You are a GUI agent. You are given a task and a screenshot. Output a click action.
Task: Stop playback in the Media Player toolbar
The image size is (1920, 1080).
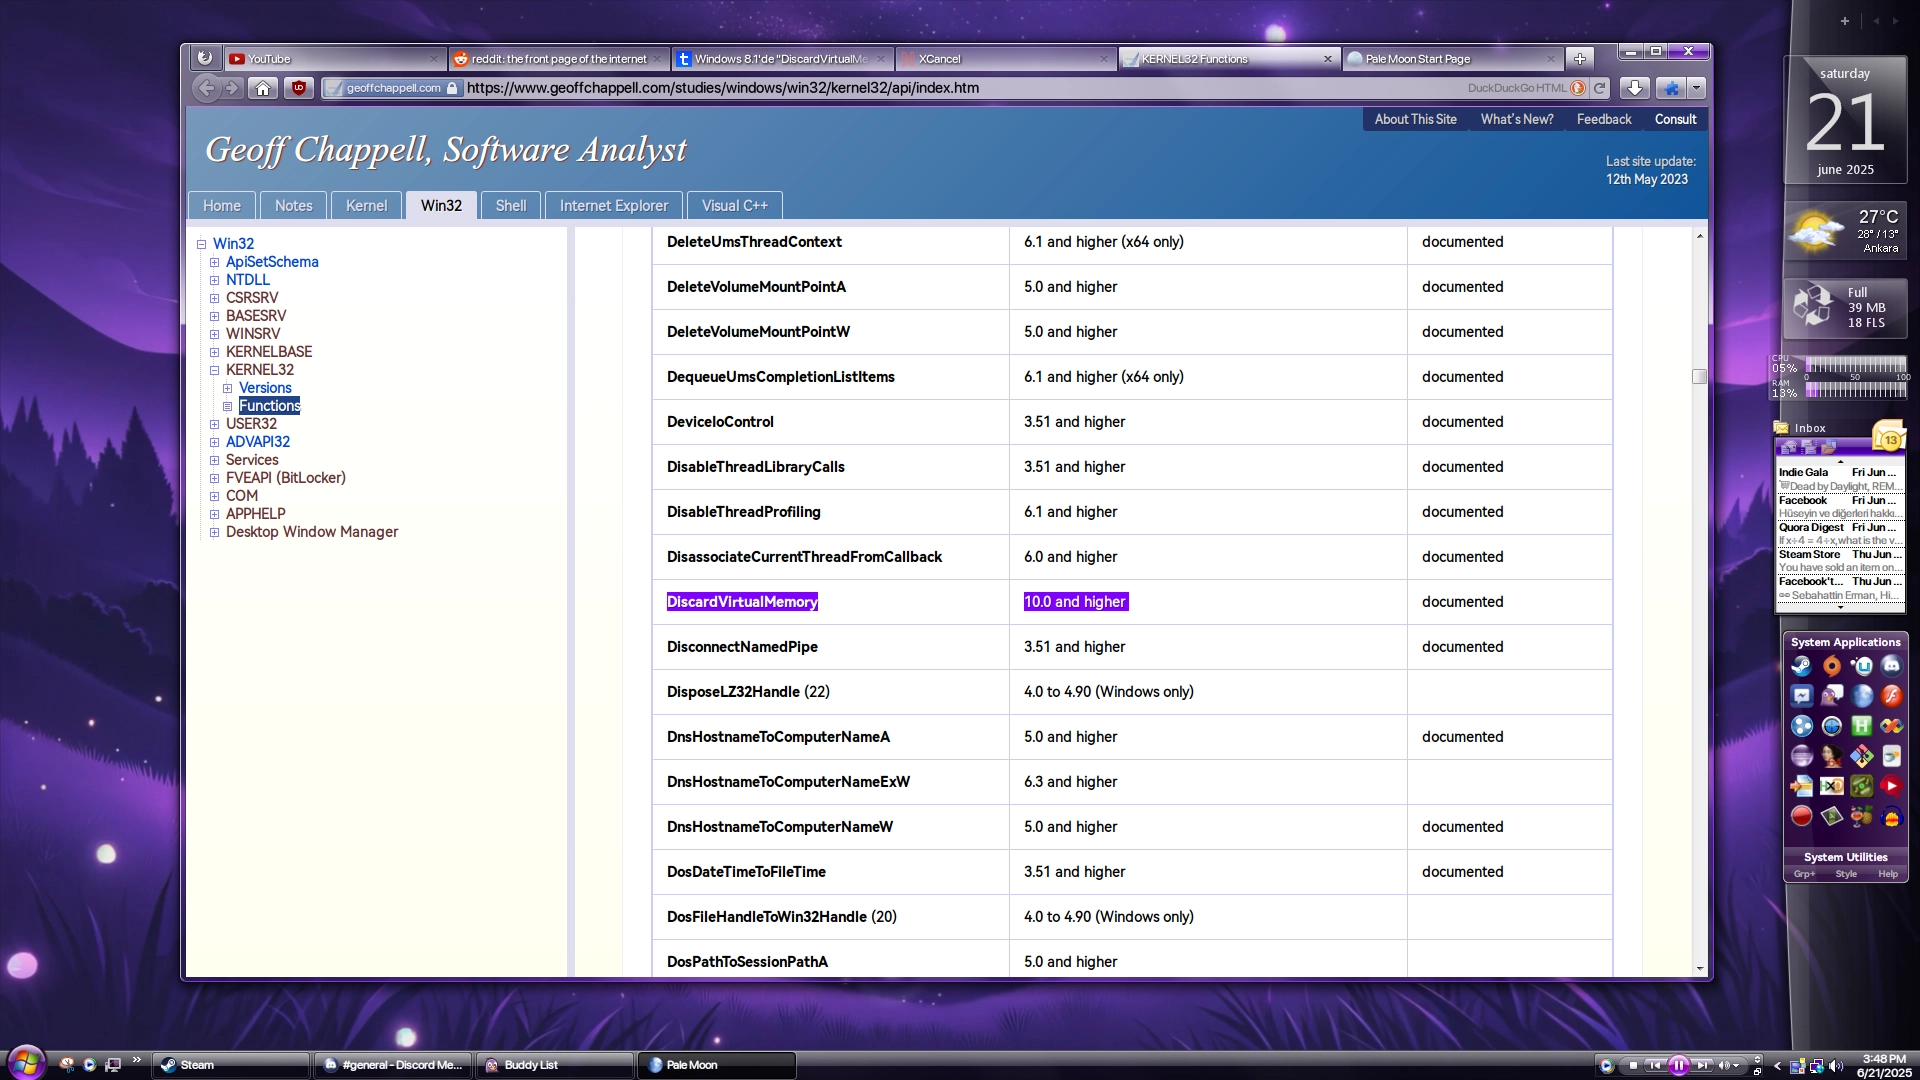[x=1632, y=1066]
